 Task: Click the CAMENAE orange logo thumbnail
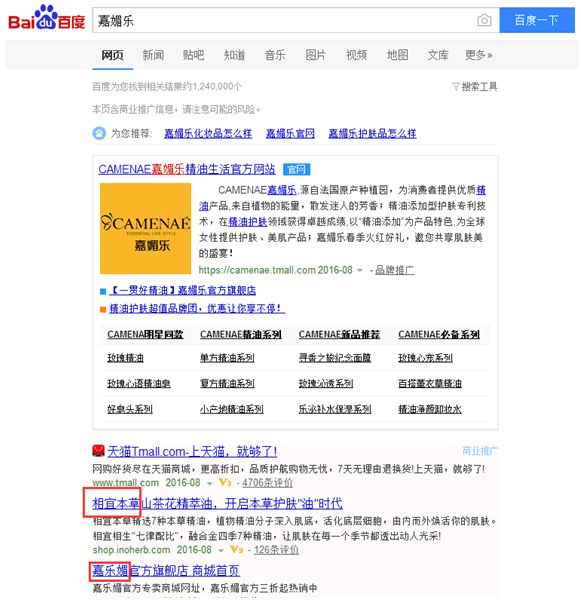click(x=145, y=228)
